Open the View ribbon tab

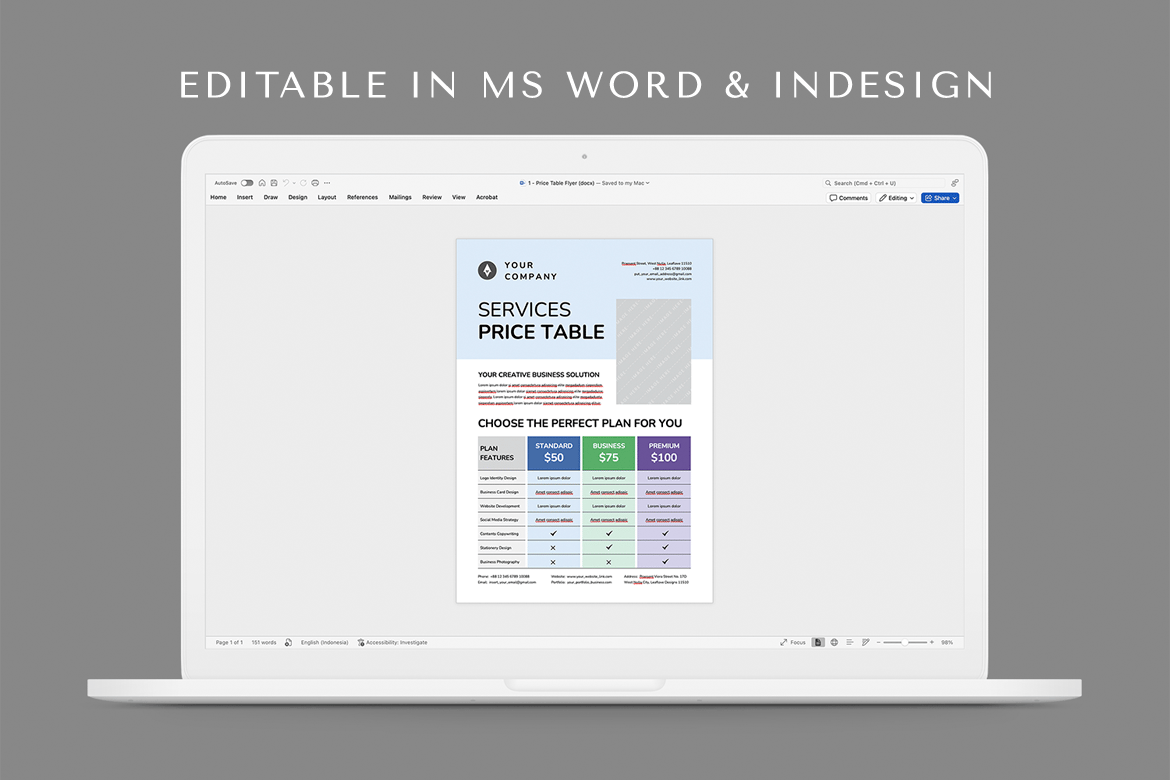pyautogui.click(x=459, y=197)
